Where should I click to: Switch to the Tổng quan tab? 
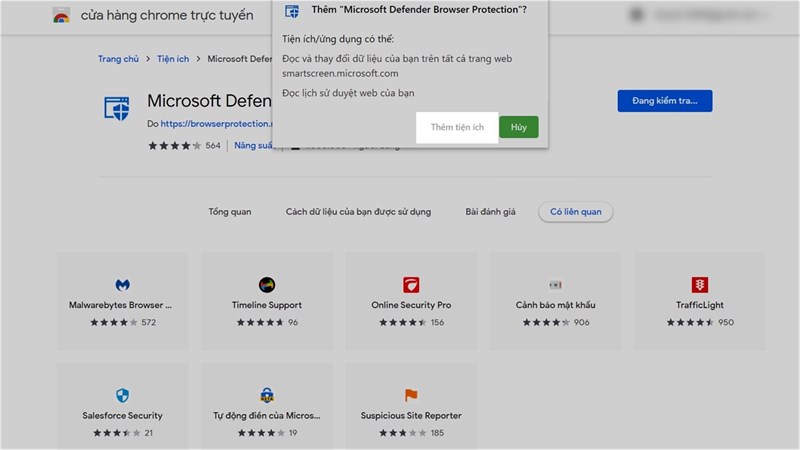[230, 212]
